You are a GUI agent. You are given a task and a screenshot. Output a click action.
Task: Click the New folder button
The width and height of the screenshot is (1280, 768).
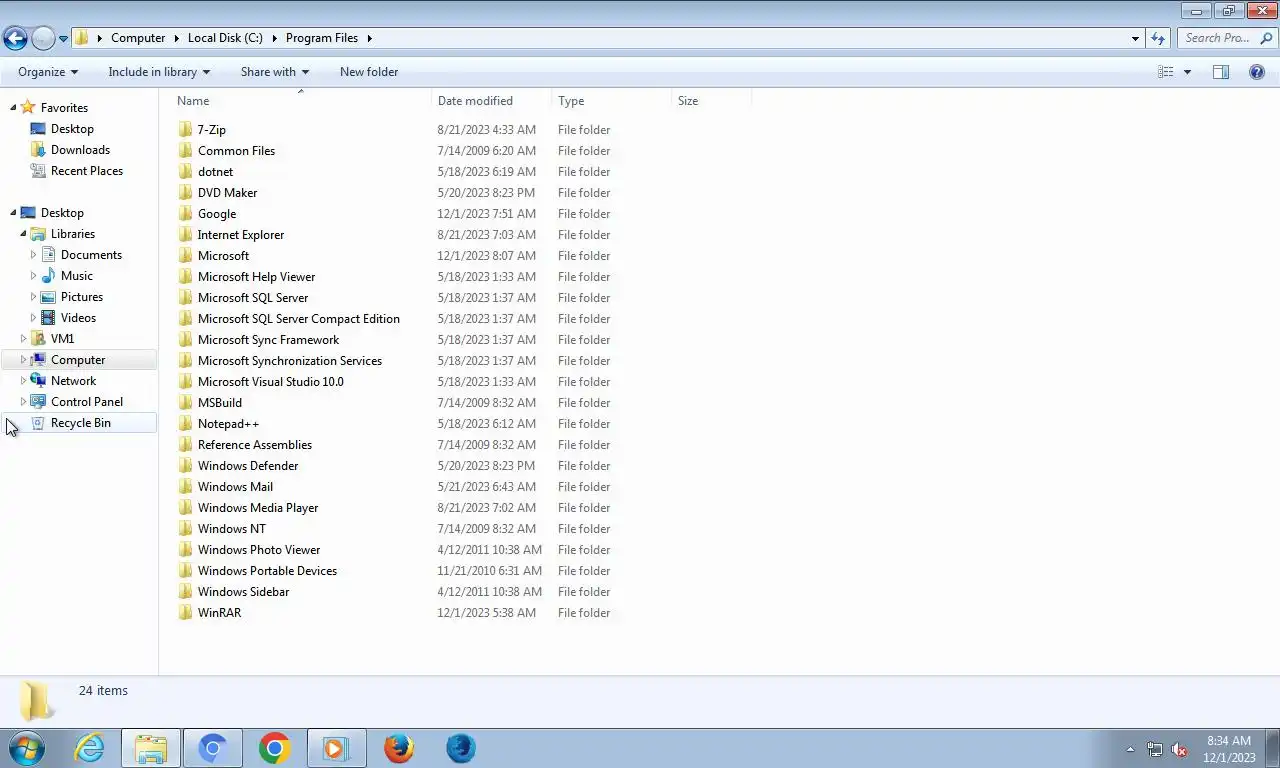click(369, 72)
